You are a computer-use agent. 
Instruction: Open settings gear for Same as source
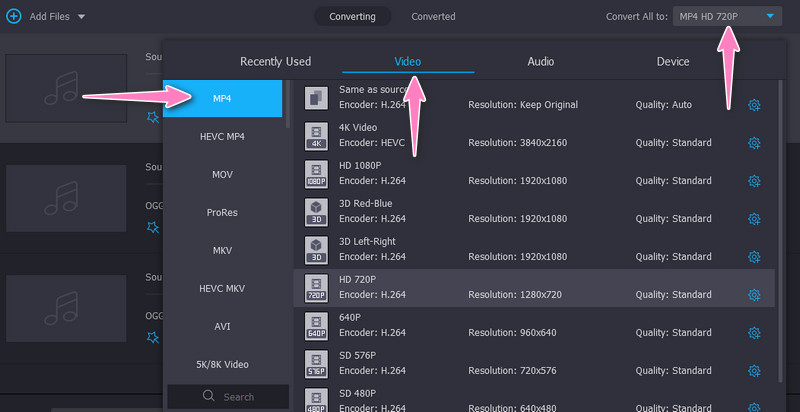click(x=754, y=105)
